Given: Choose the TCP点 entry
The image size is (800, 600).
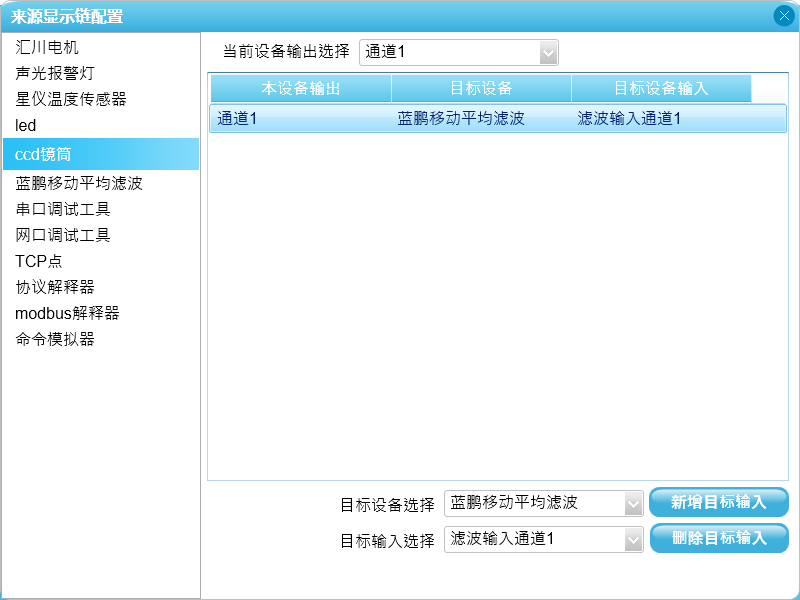Looking at the screenshot, I should (40, 261).
